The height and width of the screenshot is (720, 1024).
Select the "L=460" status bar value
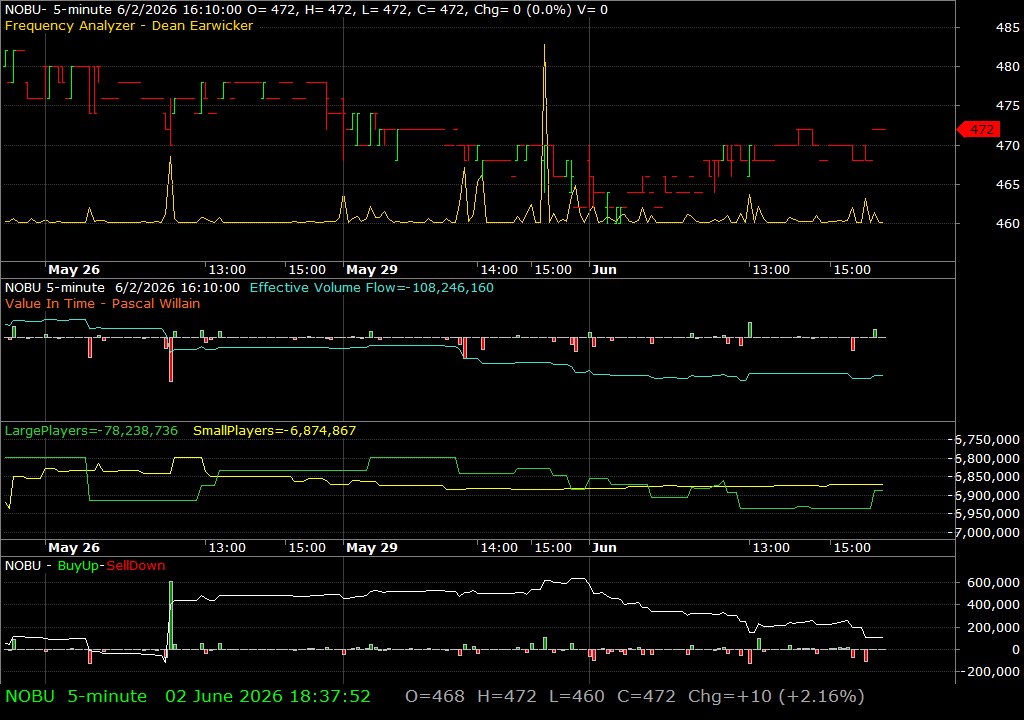pyautogui.click(x=577, y=696)
